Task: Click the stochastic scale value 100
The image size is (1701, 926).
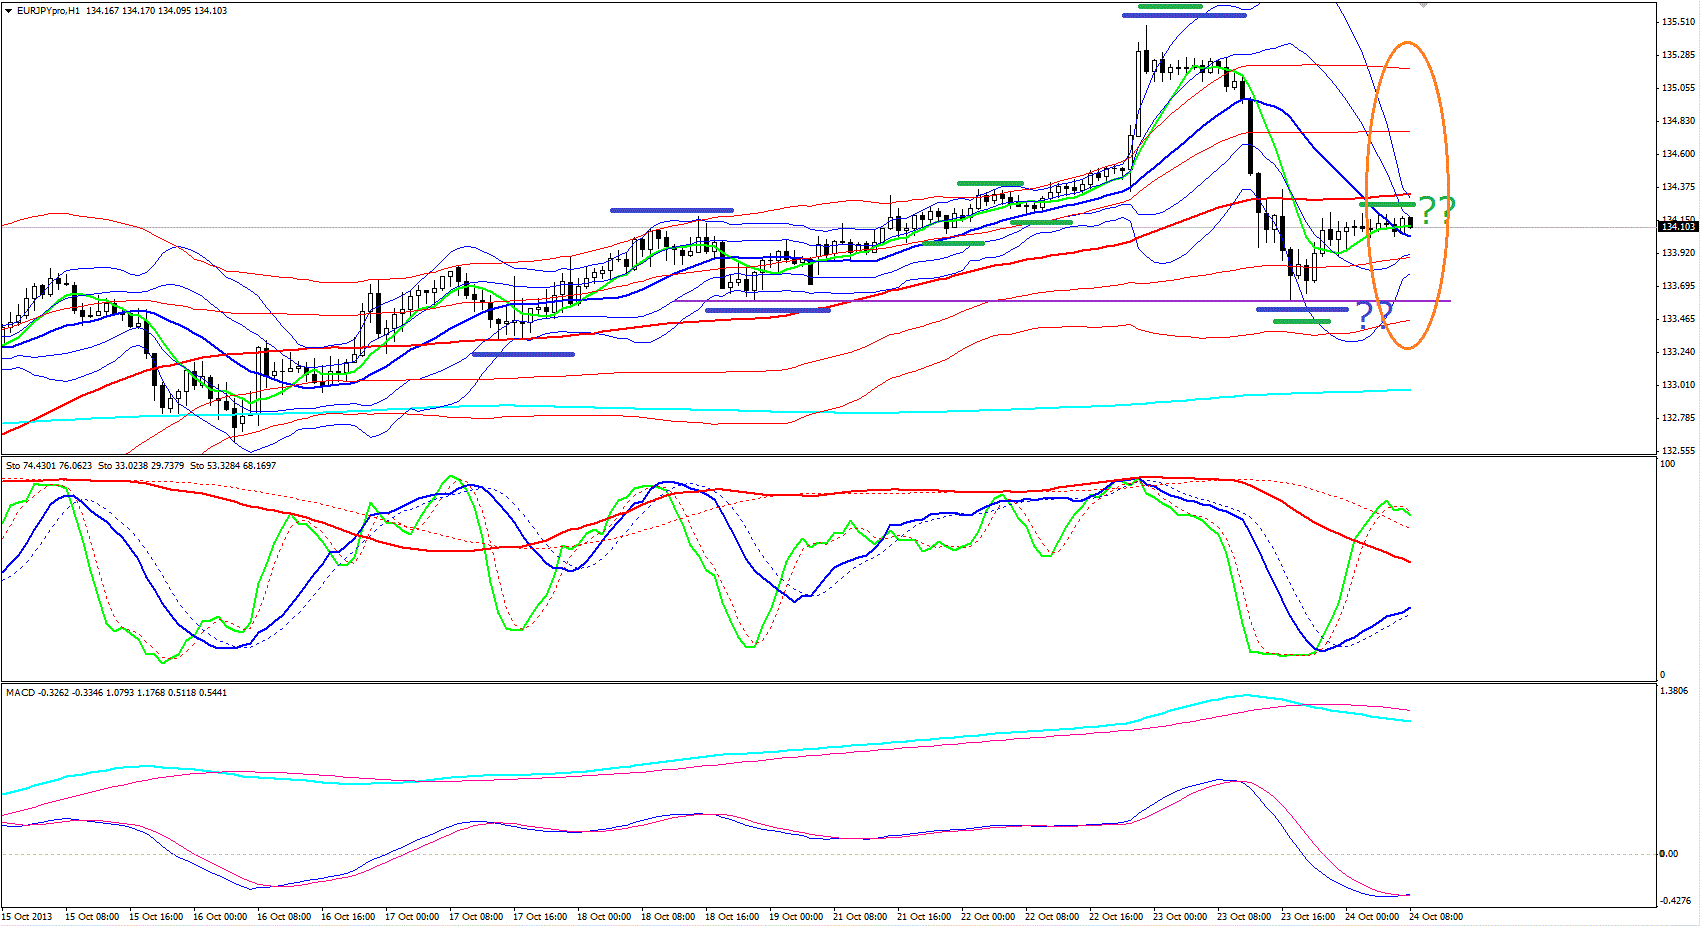Action: 1667,464
